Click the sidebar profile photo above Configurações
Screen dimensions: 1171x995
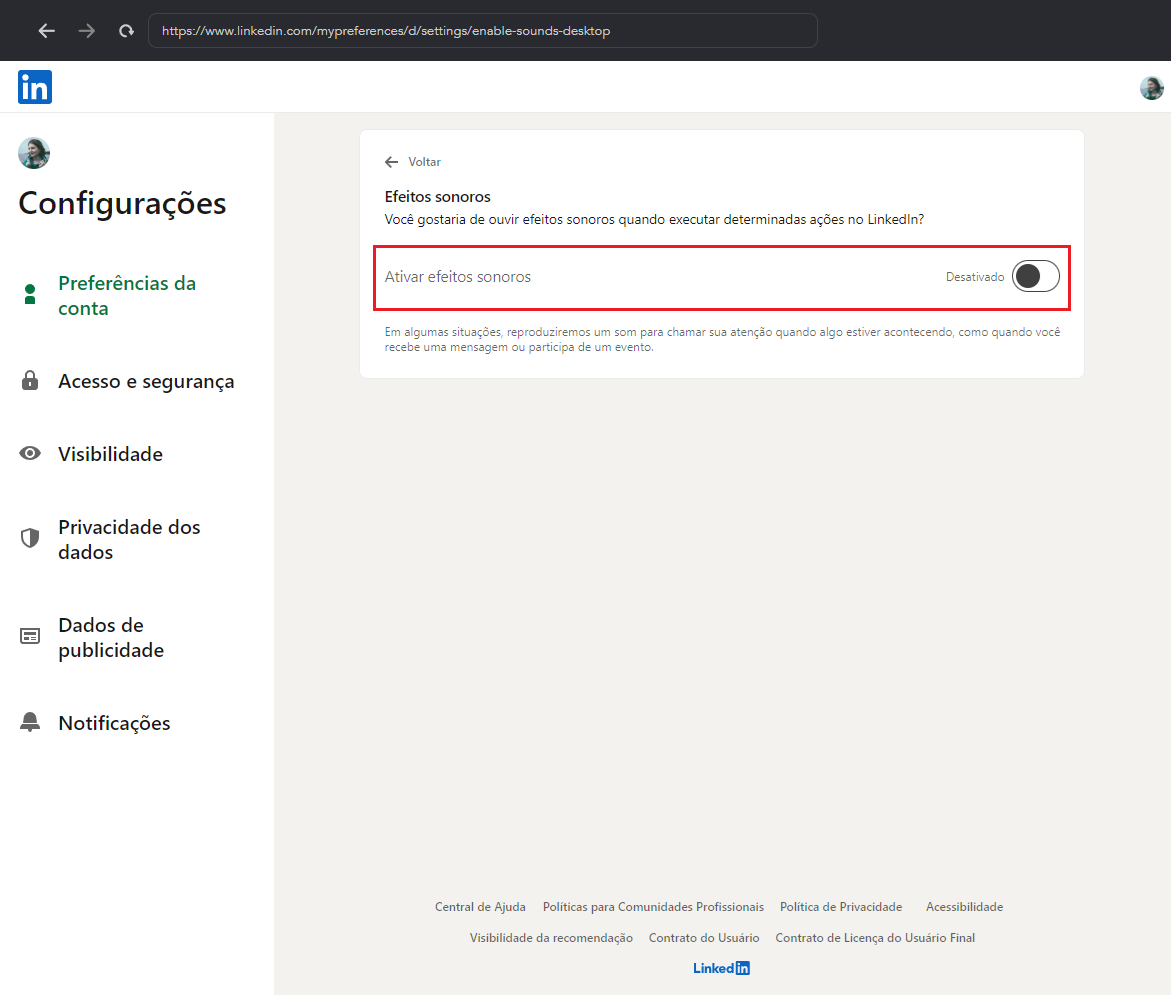coord(34,153)
